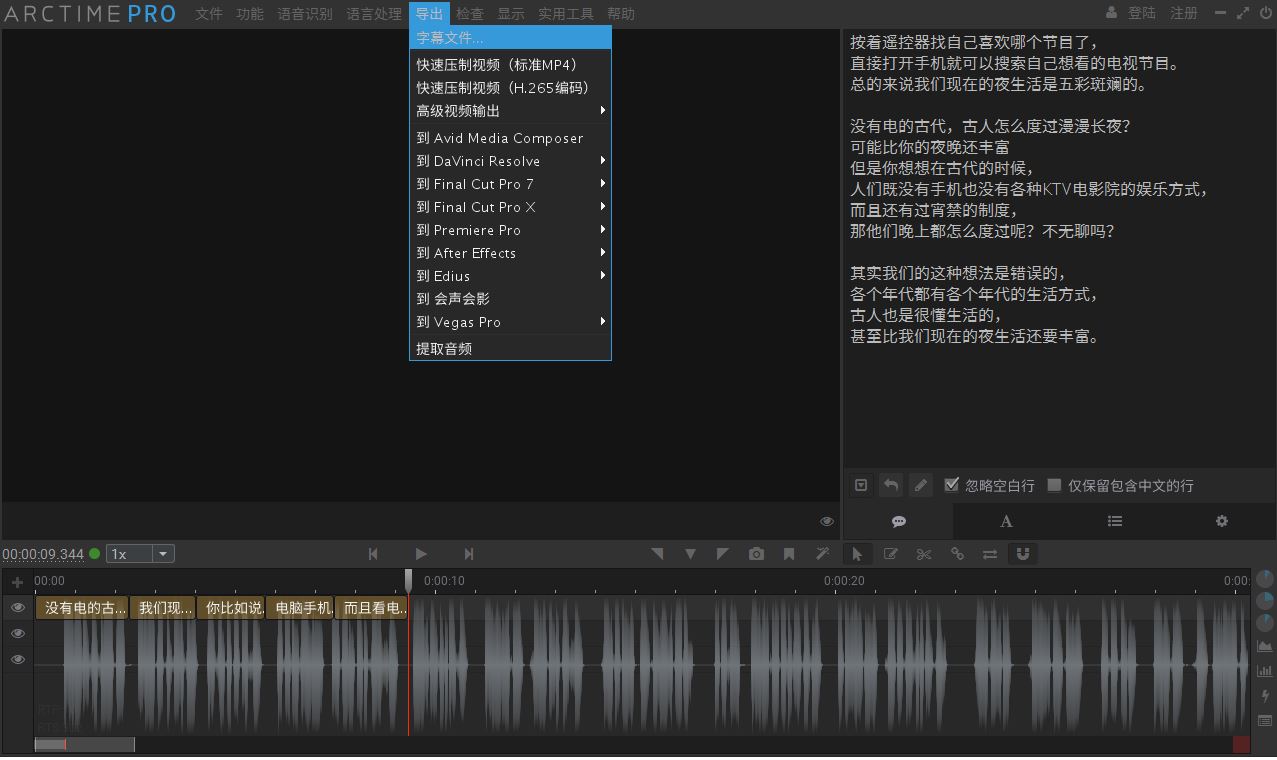Open the text panel dropdown box icon
Image resolution: width=1277 pixels, height=760 pixels.
point(860,485)
